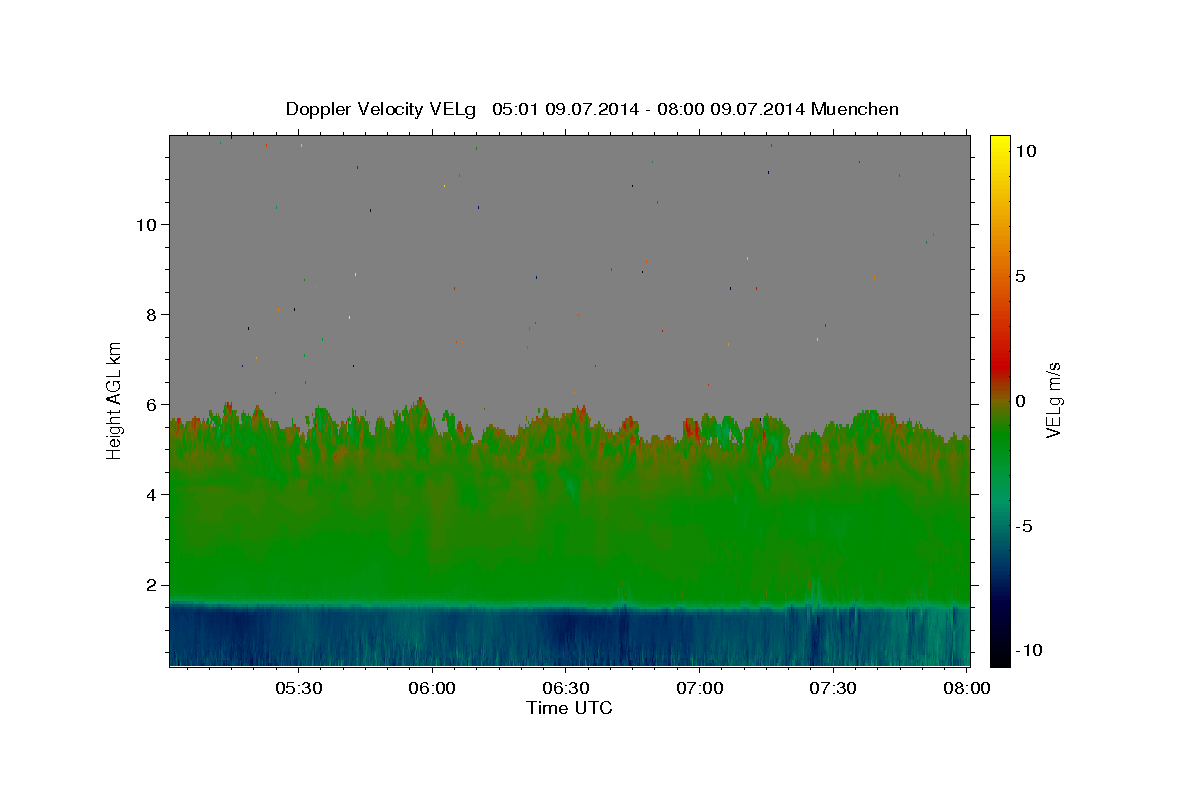This screenshot has height=800, width=1200.
Task: Click the colorbar value 10 label
Action: [1026, 151]
